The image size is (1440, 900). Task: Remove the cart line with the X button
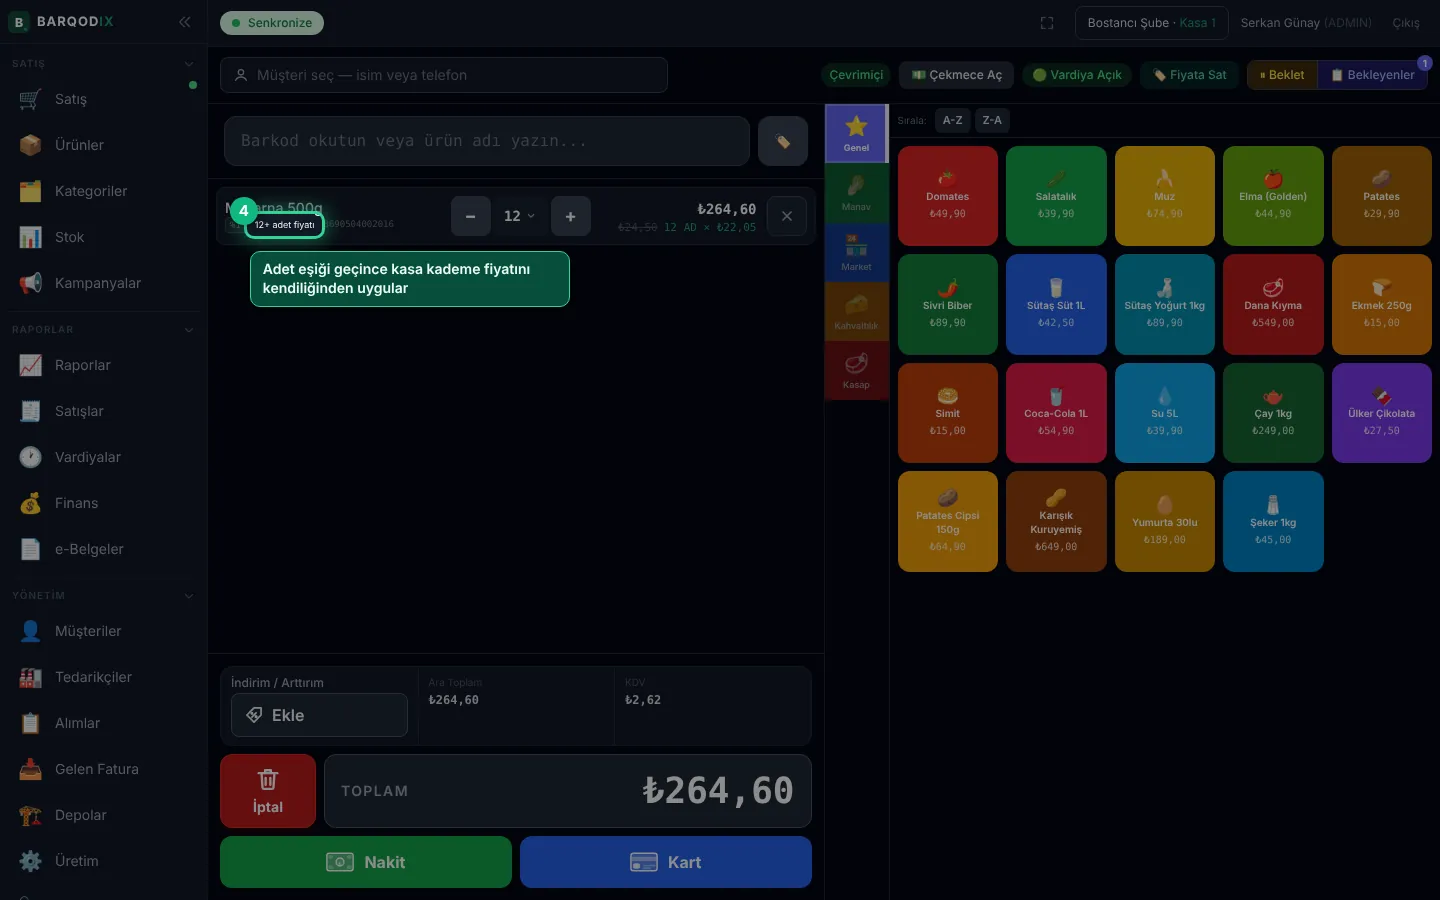tap(787, 216)
